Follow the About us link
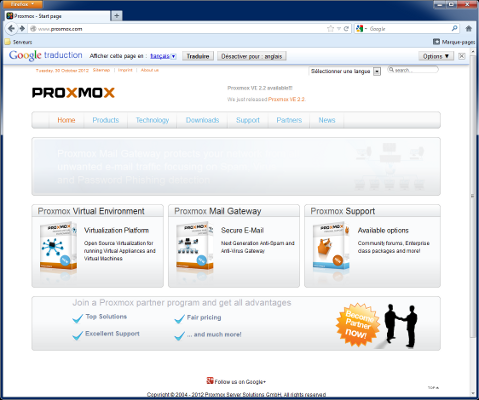Screen dimensions: 479x400 tap(150, 70)
